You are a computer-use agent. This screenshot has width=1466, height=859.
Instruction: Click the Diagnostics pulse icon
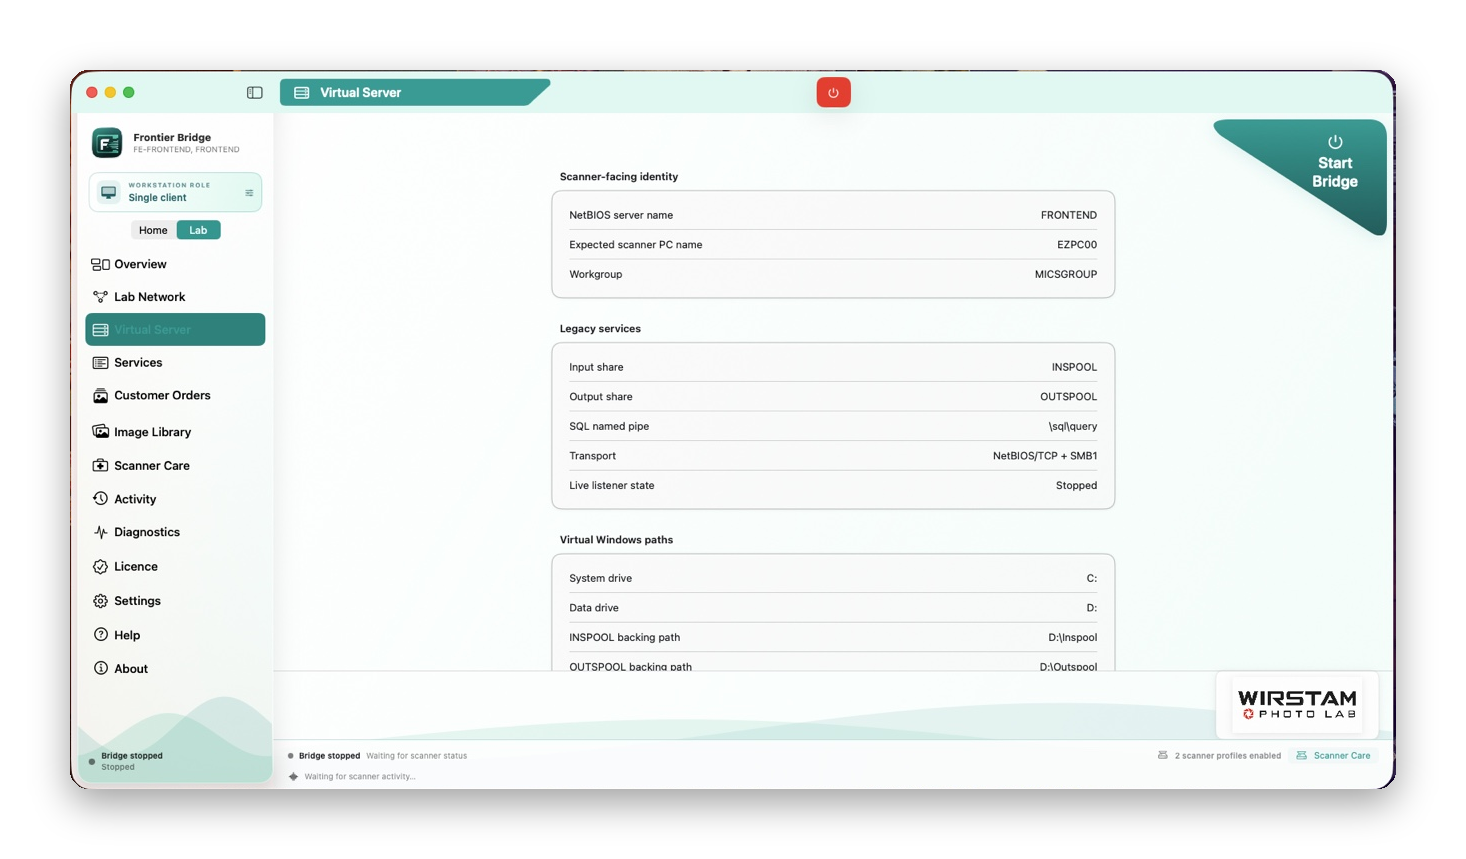click(x=100, y=533)
